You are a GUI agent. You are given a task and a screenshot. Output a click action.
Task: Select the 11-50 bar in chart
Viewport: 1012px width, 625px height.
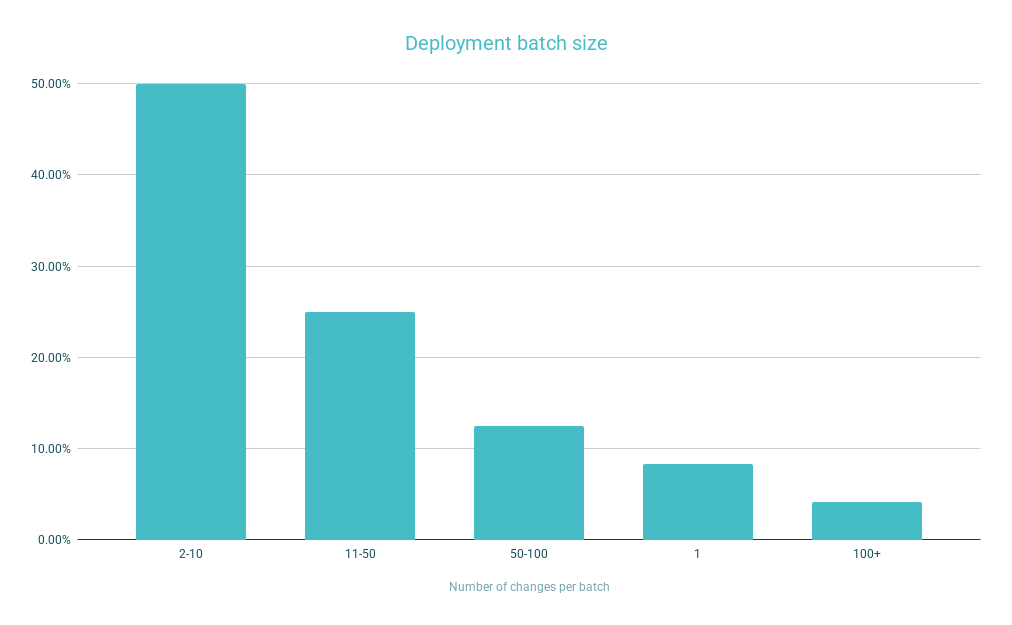[360, 426]
